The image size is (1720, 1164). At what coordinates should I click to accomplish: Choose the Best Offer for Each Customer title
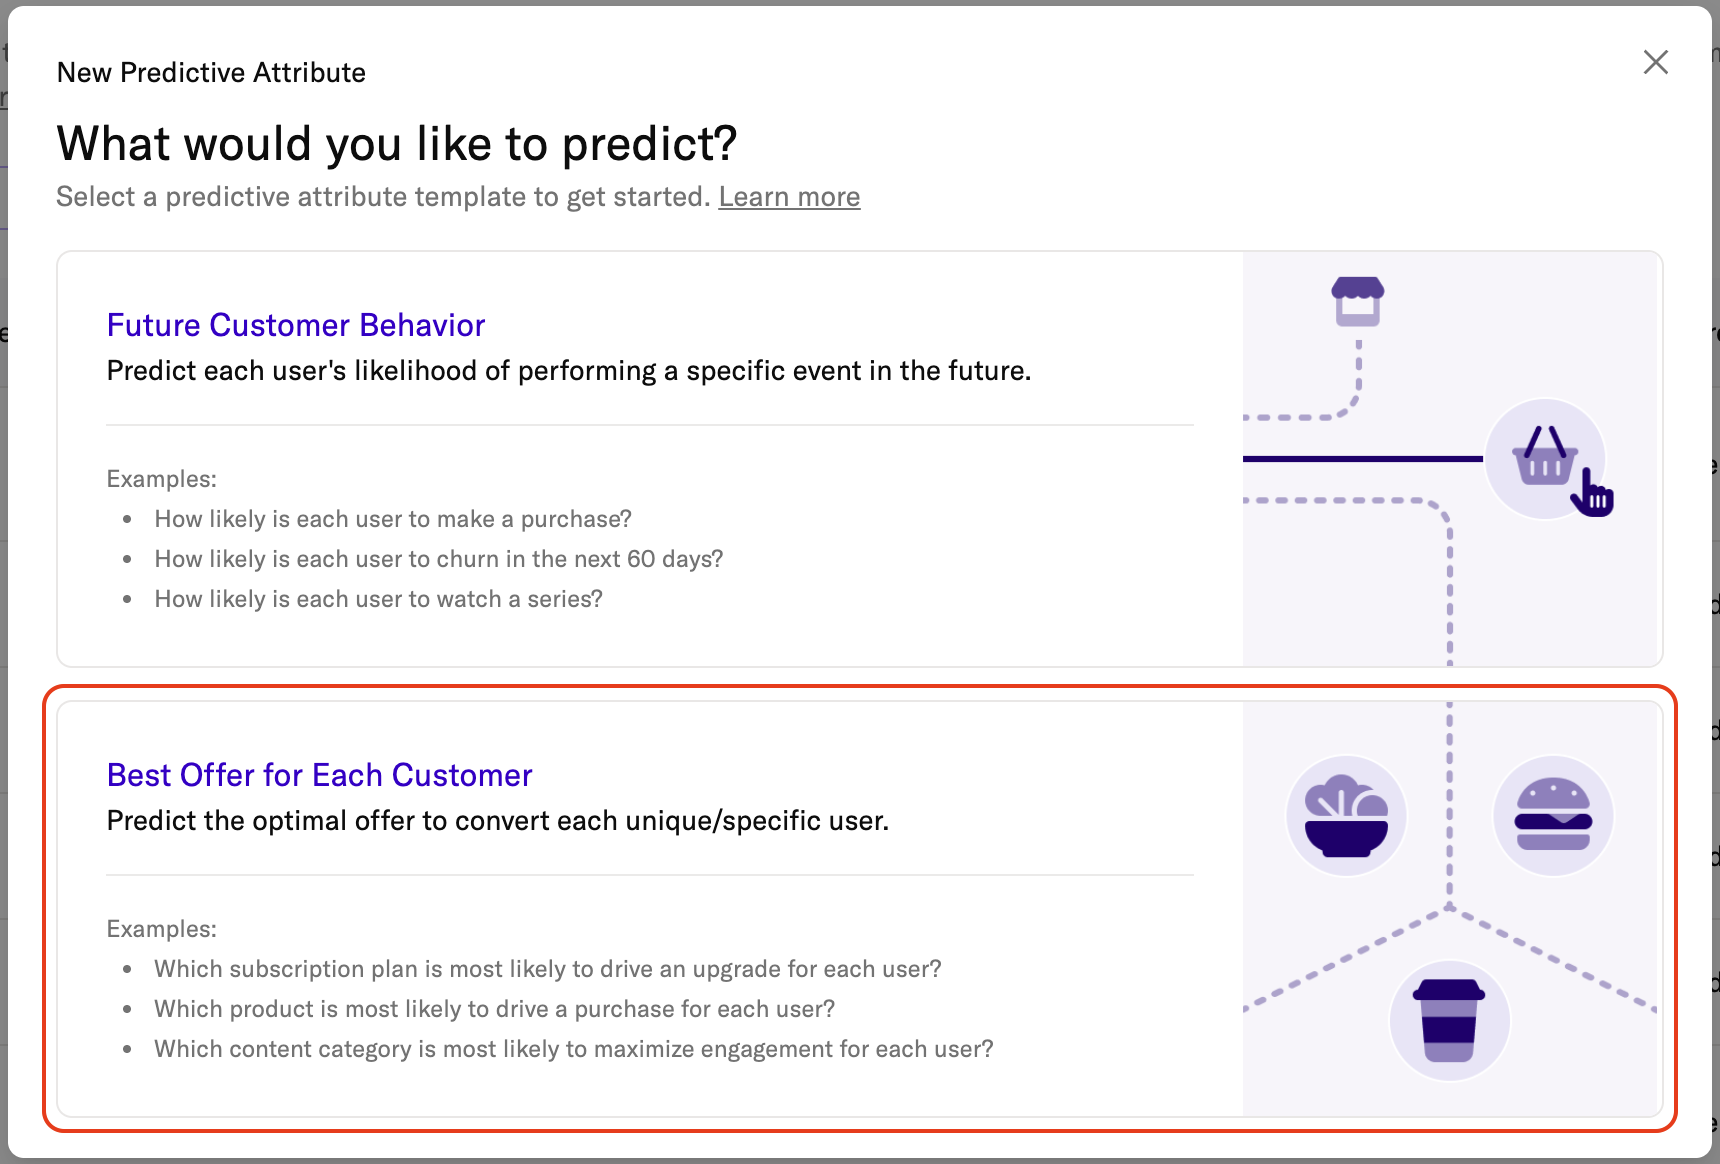point(319,775)
